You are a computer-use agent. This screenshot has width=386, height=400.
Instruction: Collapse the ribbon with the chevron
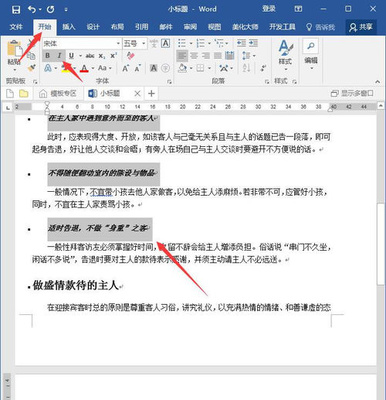pos(377,81)
